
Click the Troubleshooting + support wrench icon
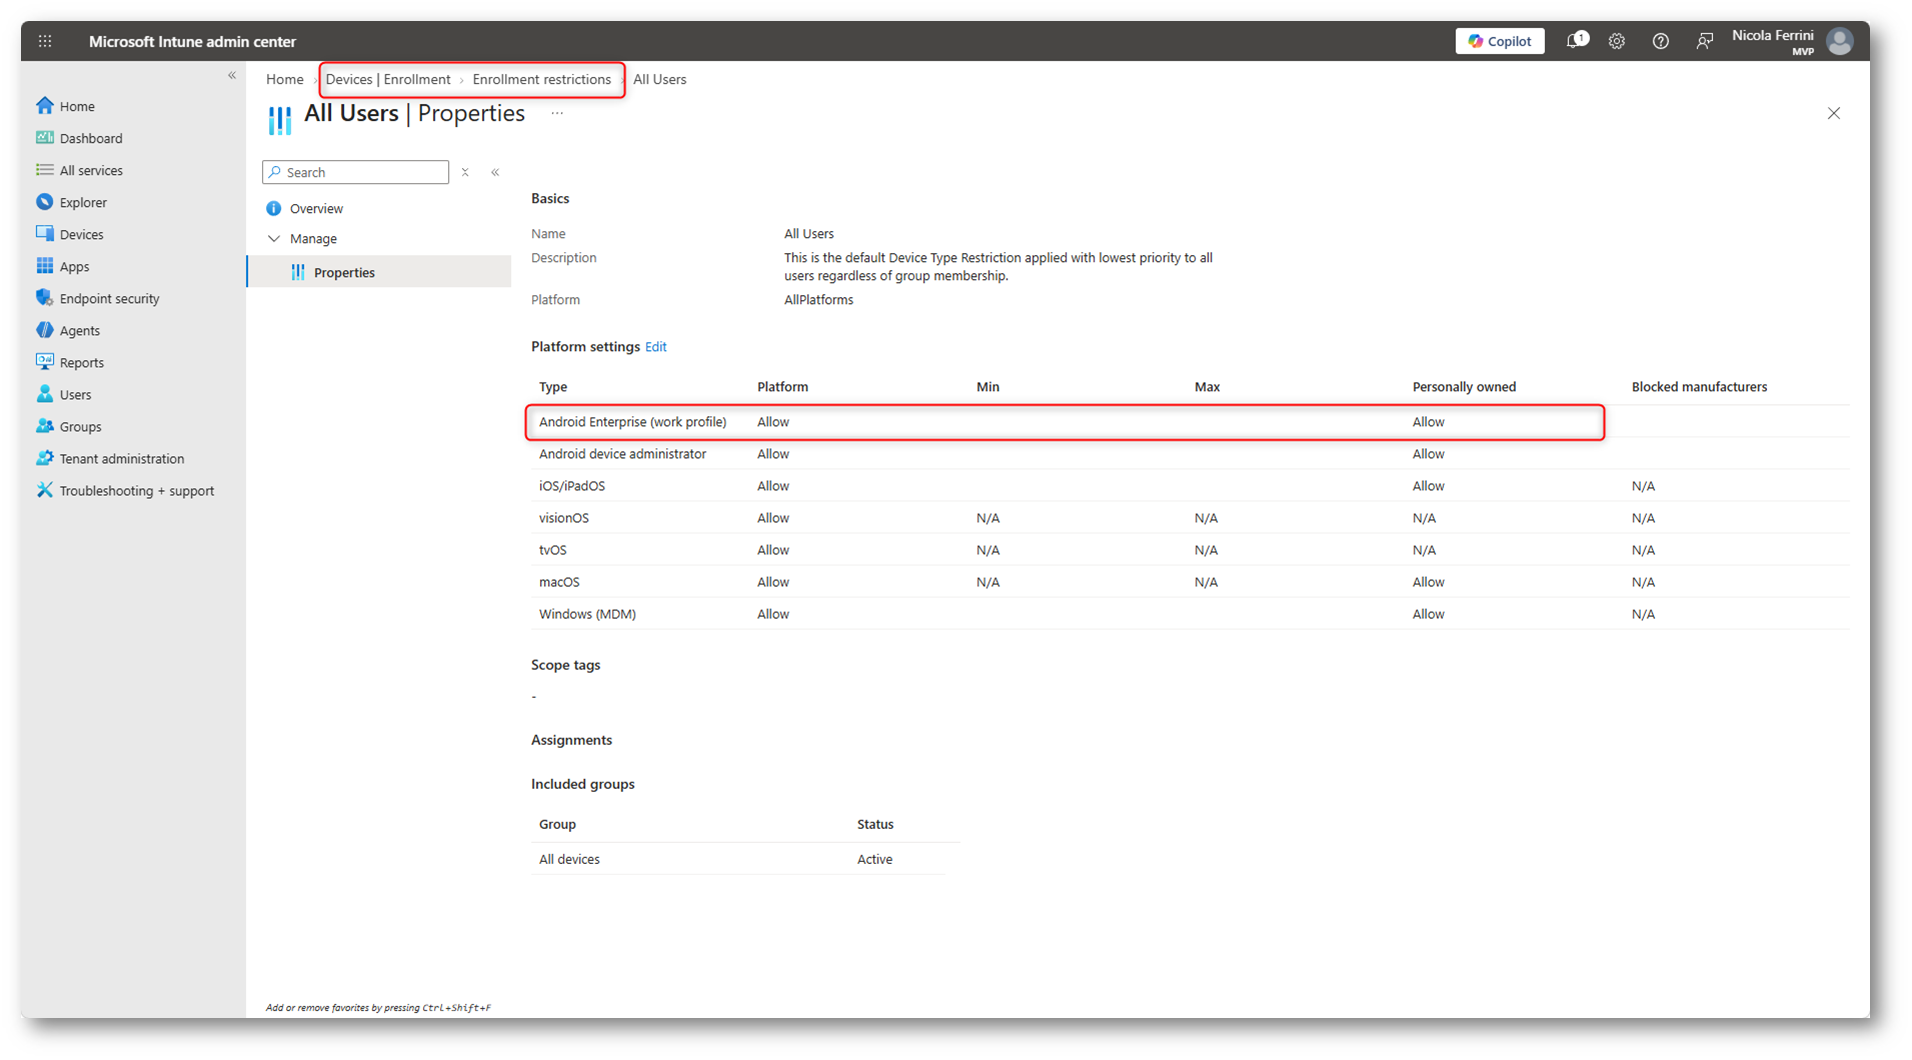[x=45, y=489]
